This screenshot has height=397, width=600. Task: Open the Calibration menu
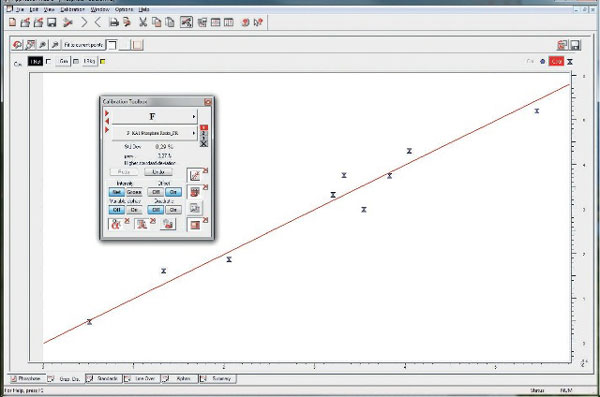[72, 9]
